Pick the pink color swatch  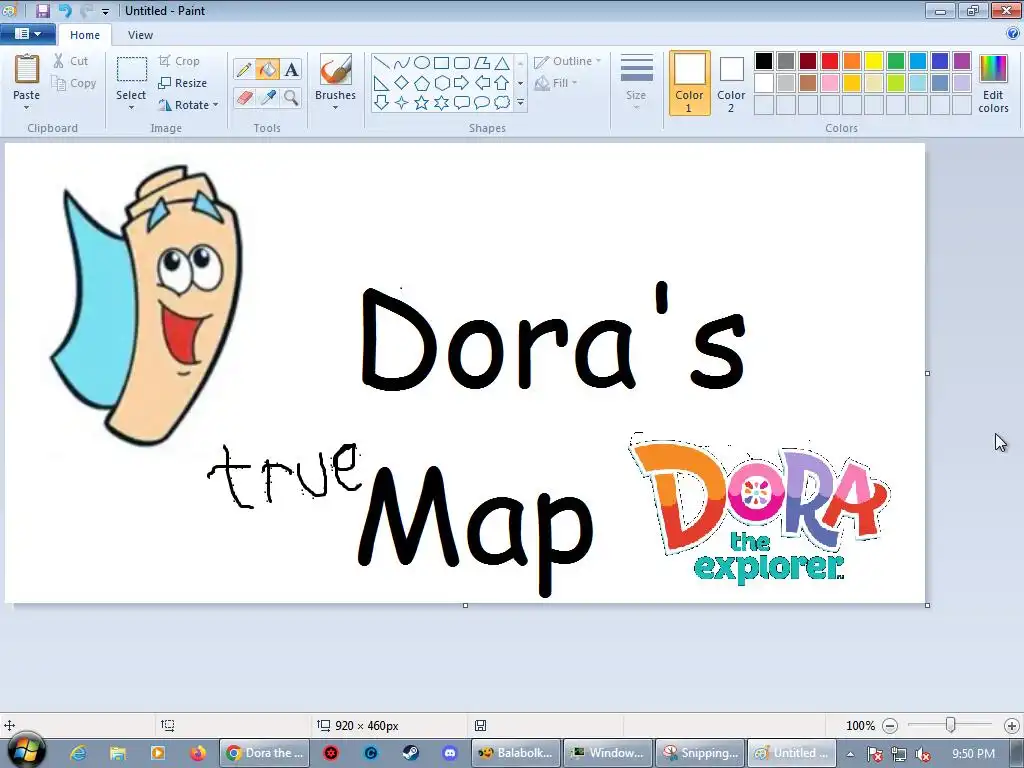point(830,83)
